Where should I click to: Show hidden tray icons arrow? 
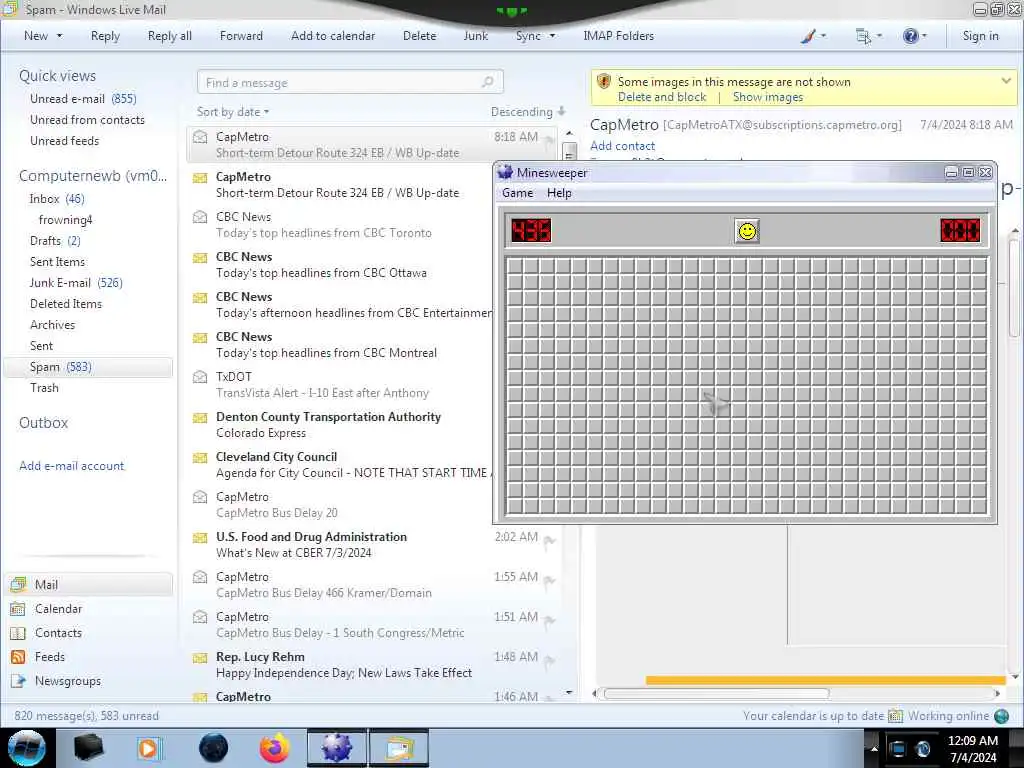tap(874, 748)
